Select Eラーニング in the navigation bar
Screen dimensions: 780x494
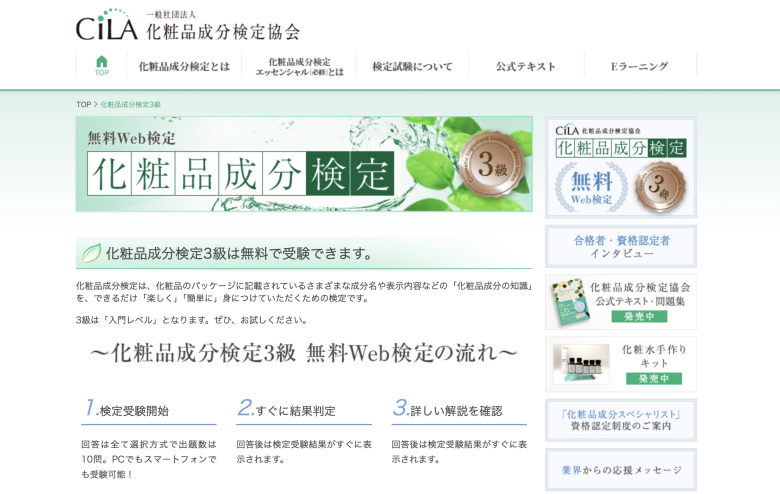tap(639, 67)
